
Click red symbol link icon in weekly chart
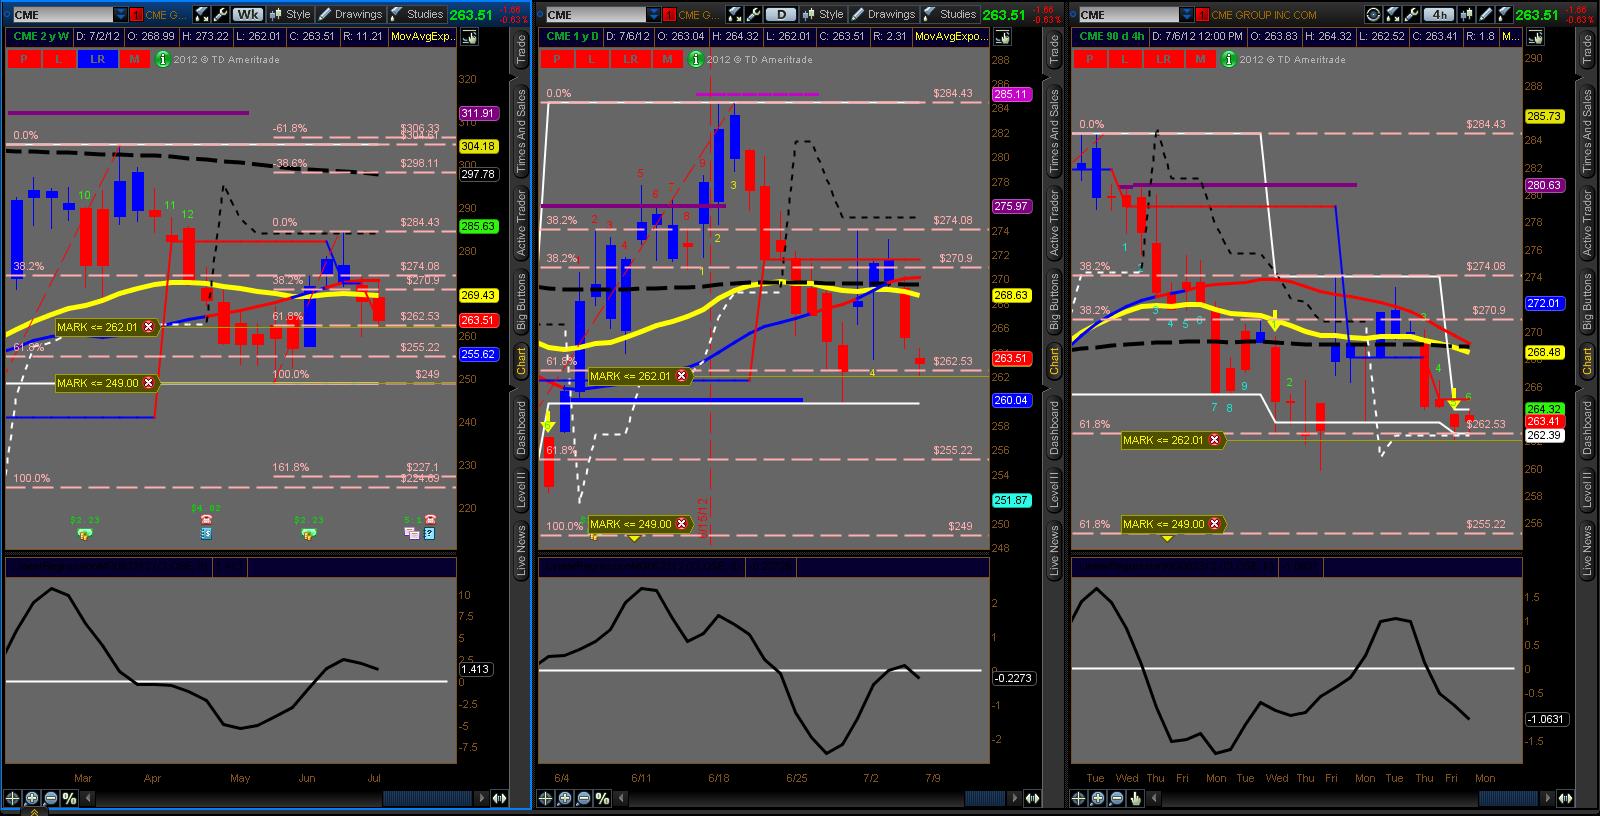click(x=136, y=14)
